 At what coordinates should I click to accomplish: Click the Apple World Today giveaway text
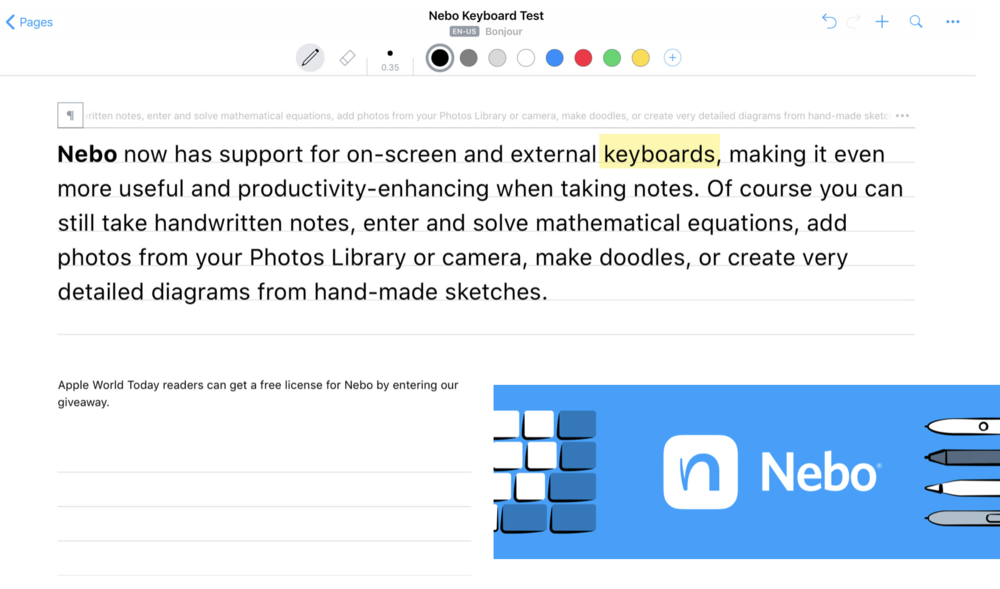258,393
